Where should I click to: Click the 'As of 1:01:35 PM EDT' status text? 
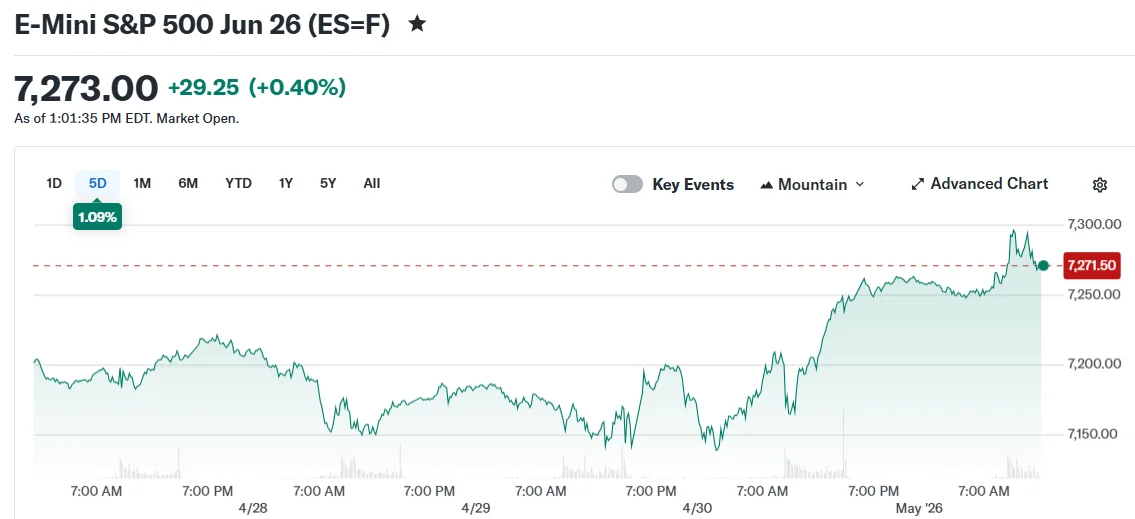tap(127, 119)
